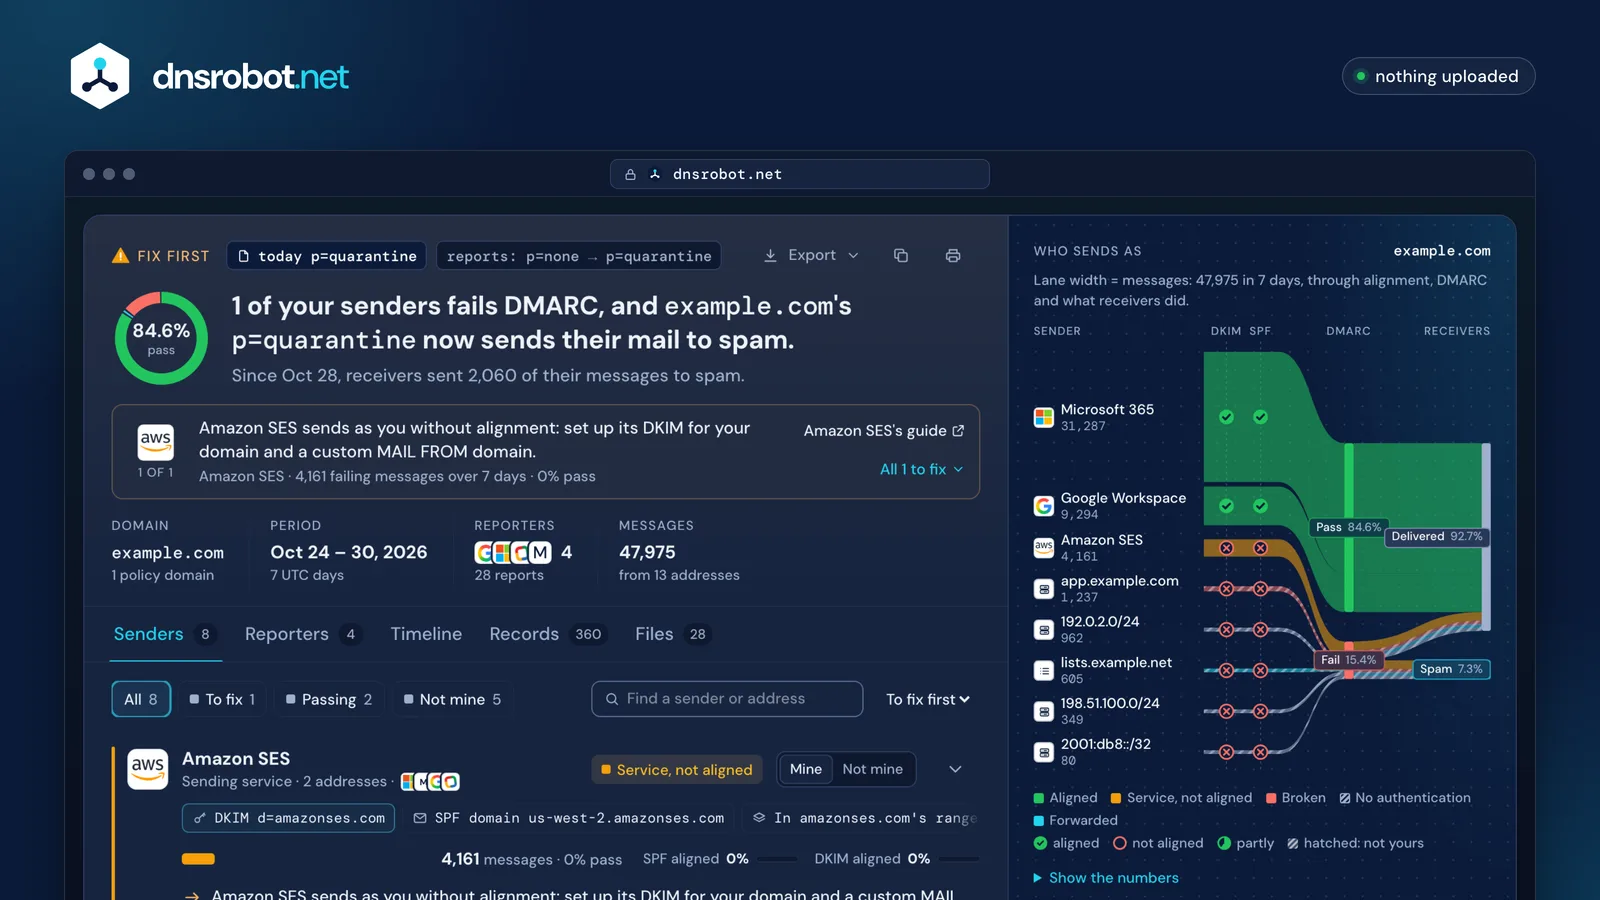Viewport: 1600px width, 900px height.
Task: Mark Amazon SES as Mine
Action: point(805,769)
